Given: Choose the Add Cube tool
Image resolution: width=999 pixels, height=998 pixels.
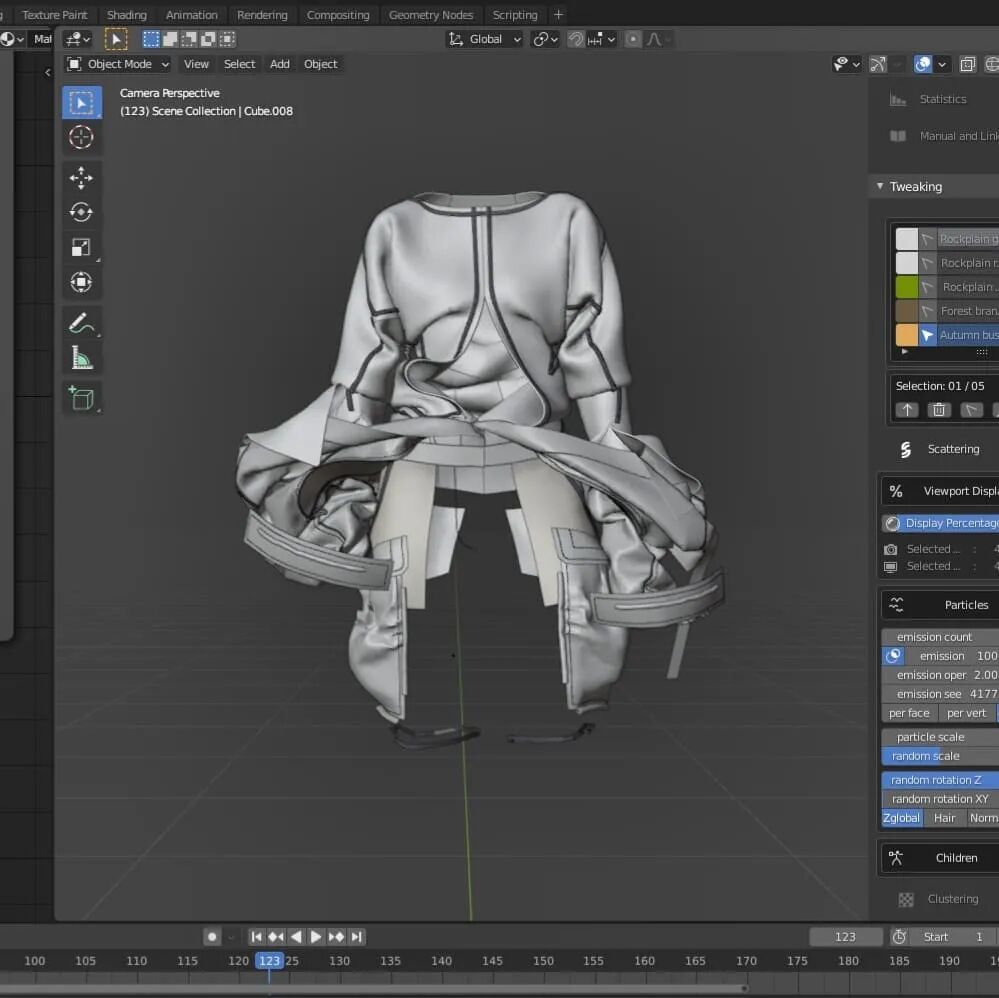Looking at the screenshot, I should point(81,398).
